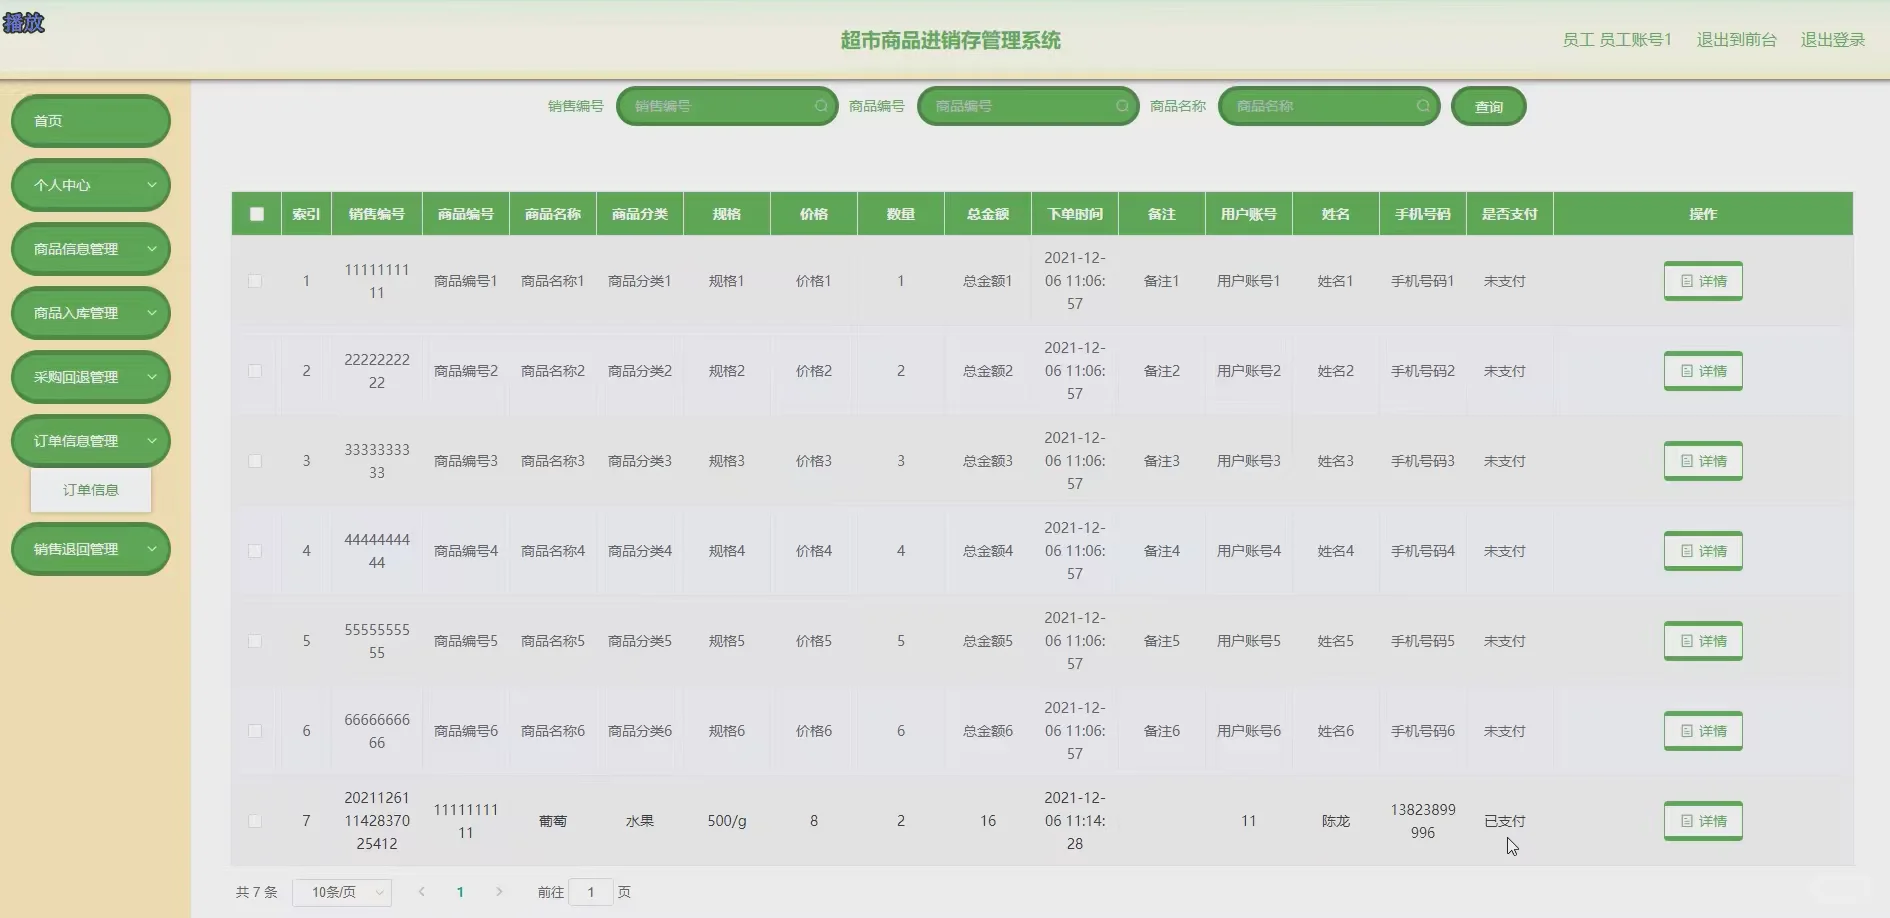This screenshot has height=918, width=1890.
Task: Focus the 商品编号 search input
Action: pos(1028,106)
